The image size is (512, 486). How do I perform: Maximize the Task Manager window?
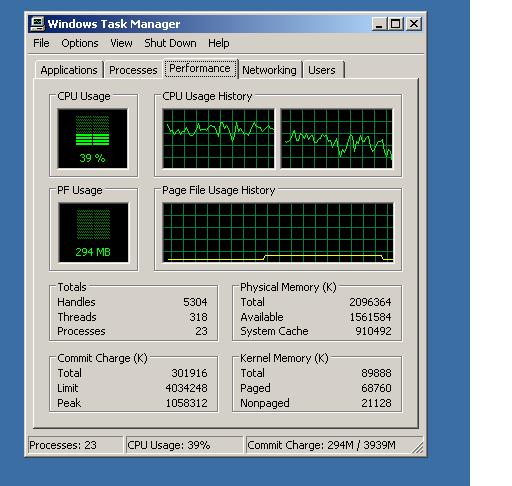click(396, 24)
